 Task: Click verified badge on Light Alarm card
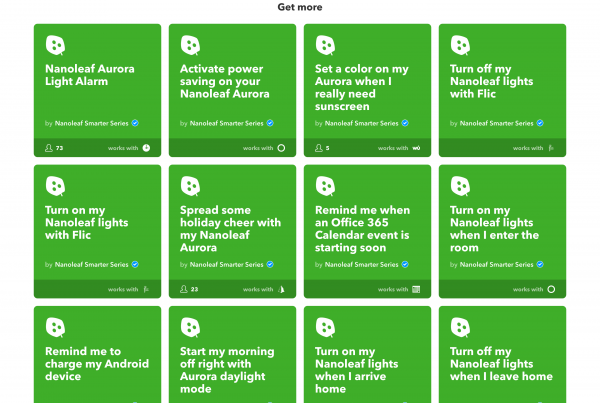[x=135, y=123]
